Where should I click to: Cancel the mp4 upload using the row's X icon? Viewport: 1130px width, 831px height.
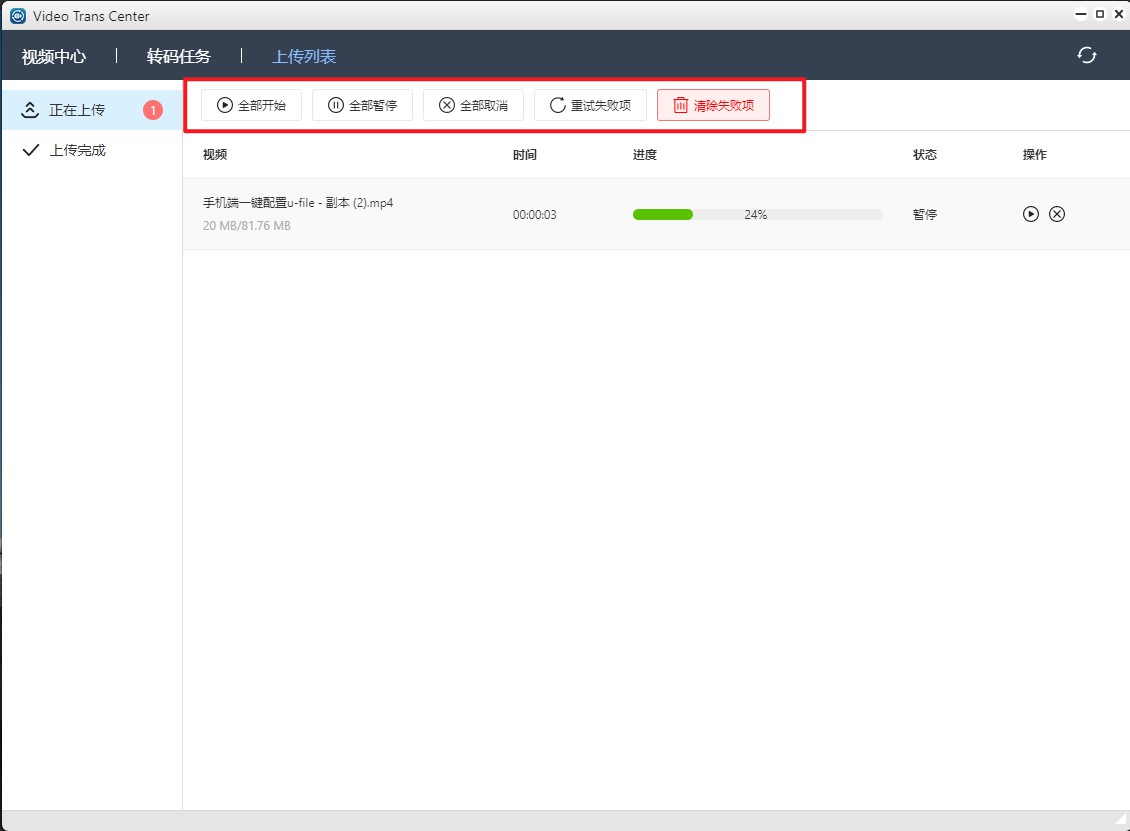(1057, 214)
